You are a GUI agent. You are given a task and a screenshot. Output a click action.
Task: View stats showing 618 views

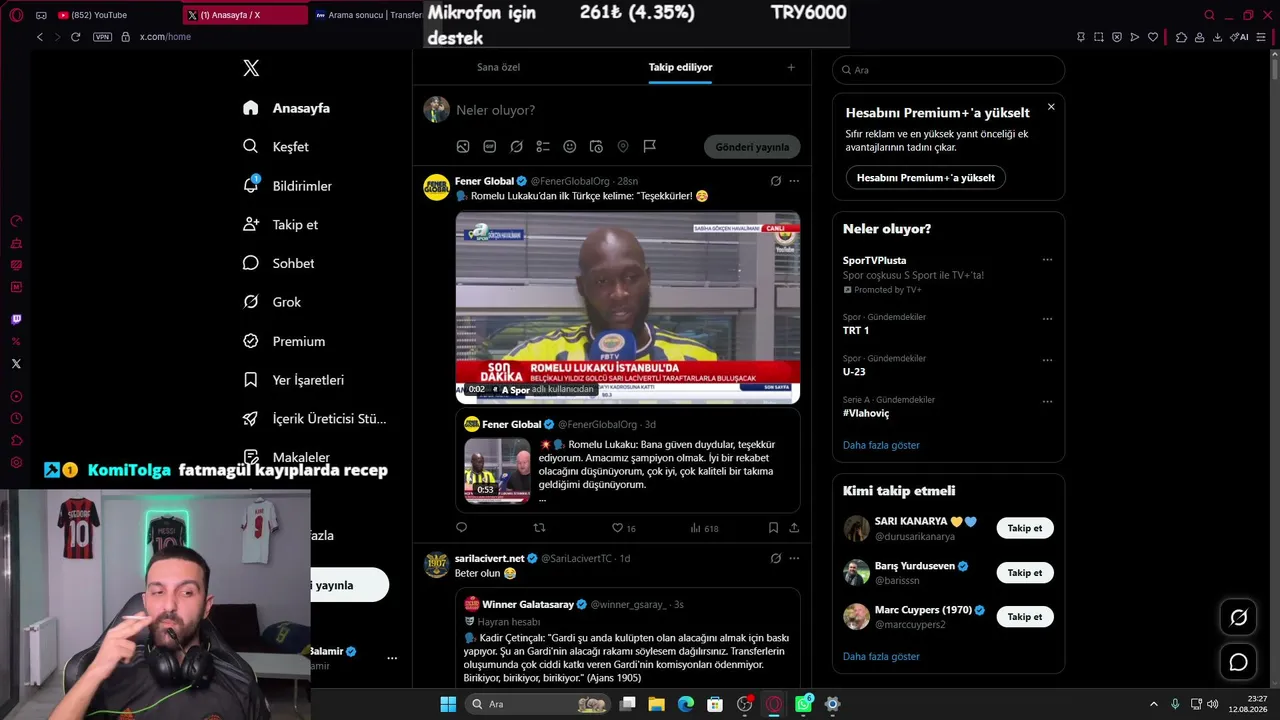705,528
